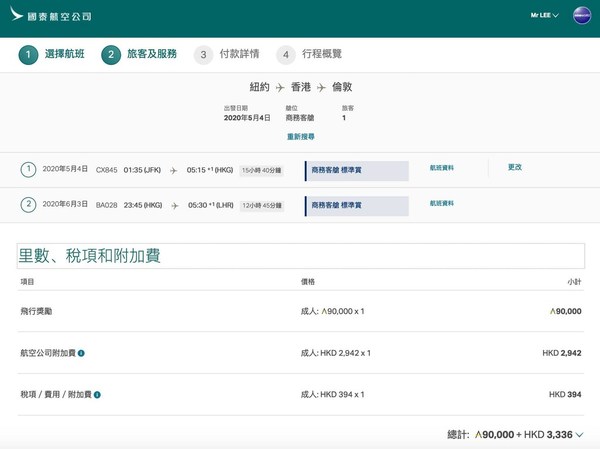This screenshot has height=449, width=600.
Task: Click the step 2 circle icon
Action: tap(111, 55)
